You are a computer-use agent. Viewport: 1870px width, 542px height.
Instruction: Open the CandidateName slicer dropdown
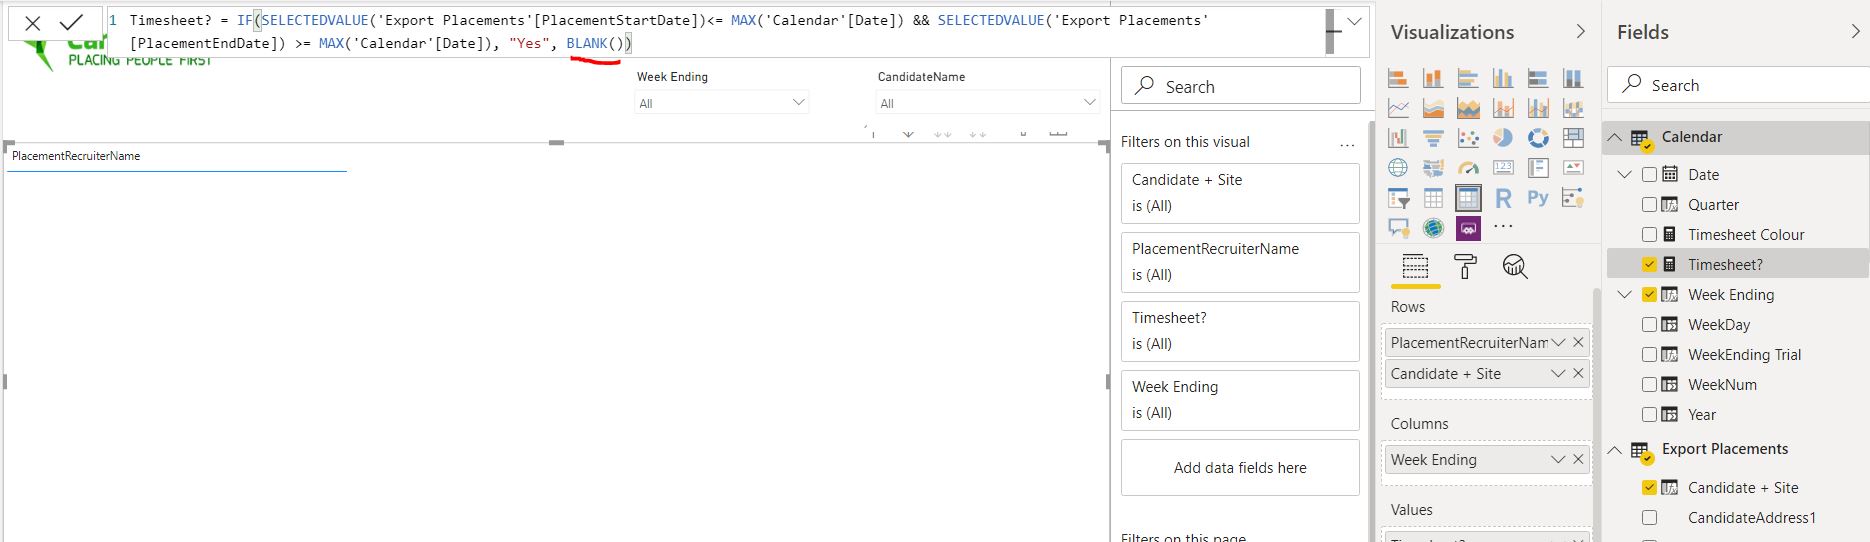click(1089, 102)
